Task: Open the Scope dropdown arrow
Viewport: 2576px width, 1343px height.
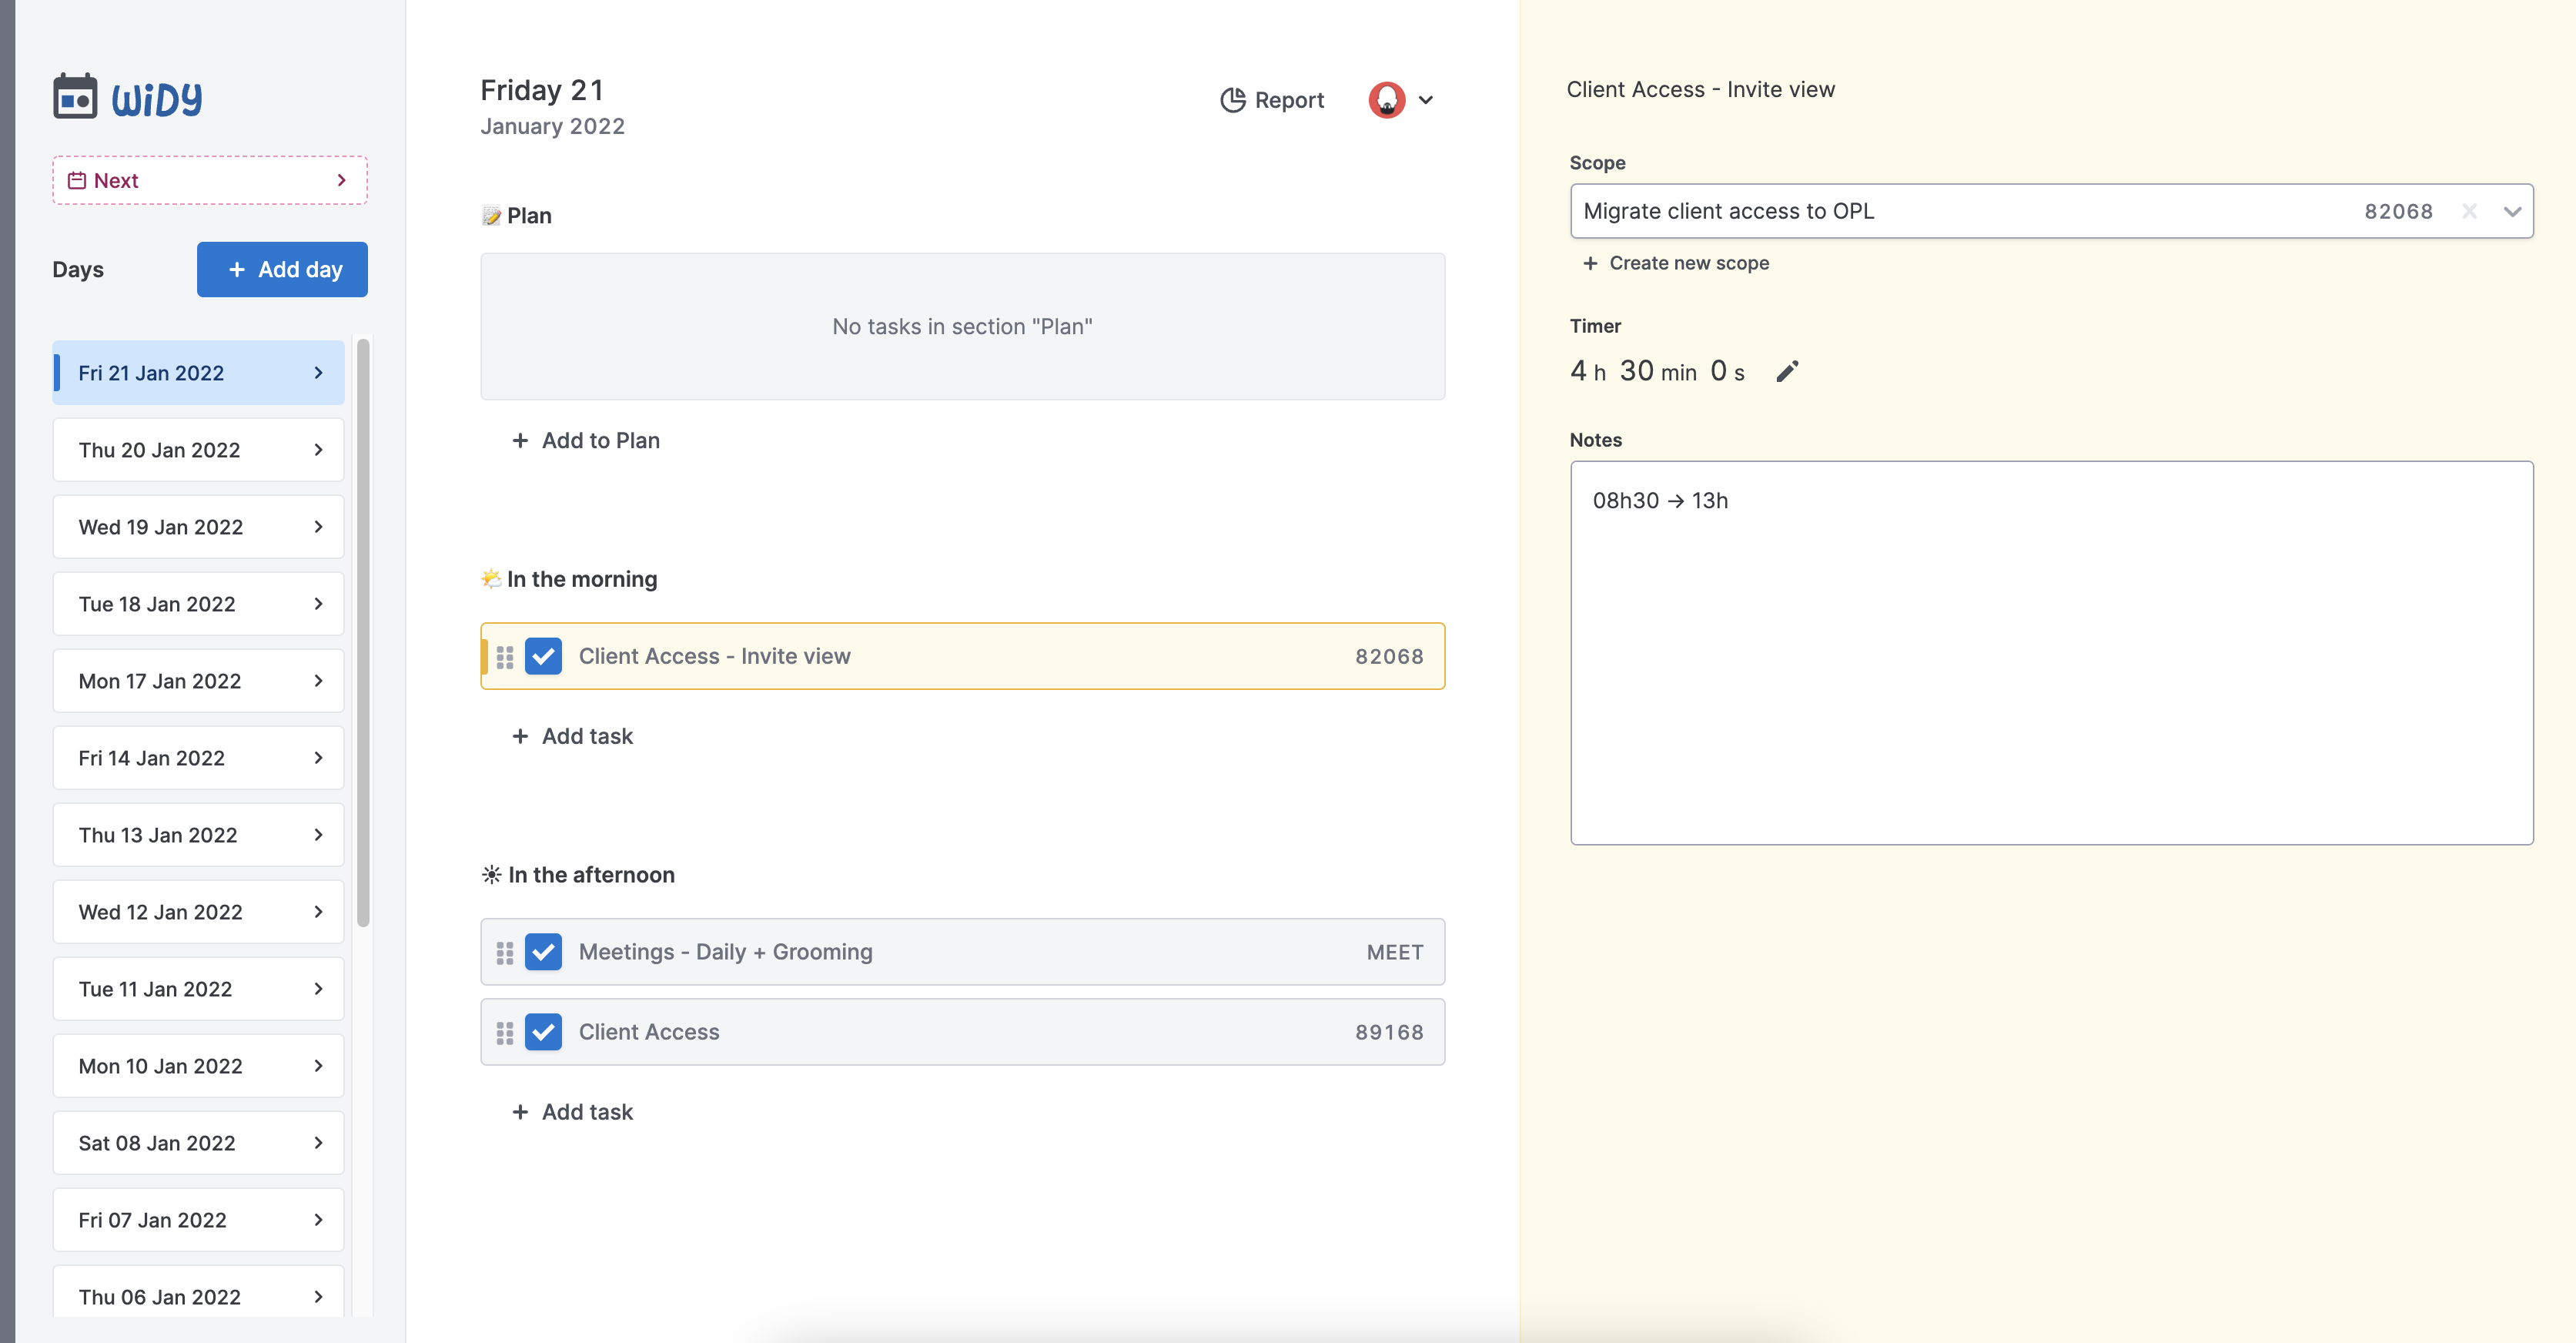Action: [x=2512, y=211]
